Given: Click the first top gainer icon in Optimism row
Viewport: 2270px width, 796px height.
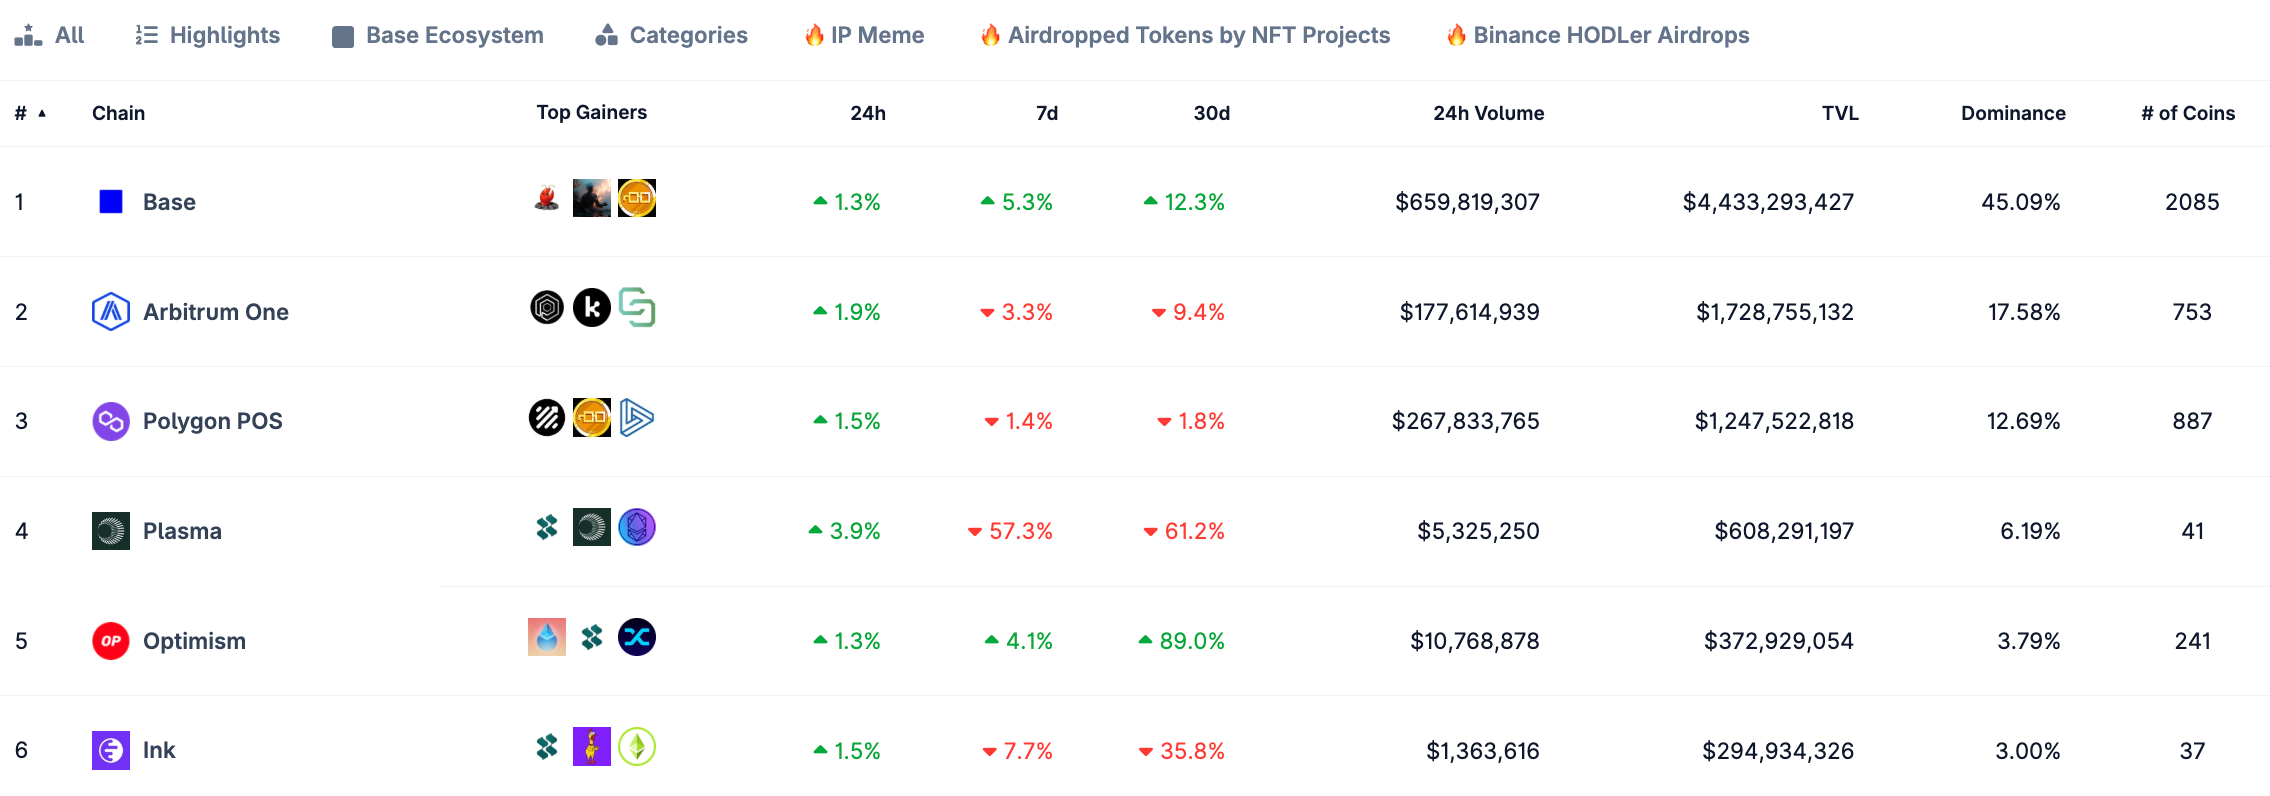Looking at the screenshot, I should (x=547, y=637).
